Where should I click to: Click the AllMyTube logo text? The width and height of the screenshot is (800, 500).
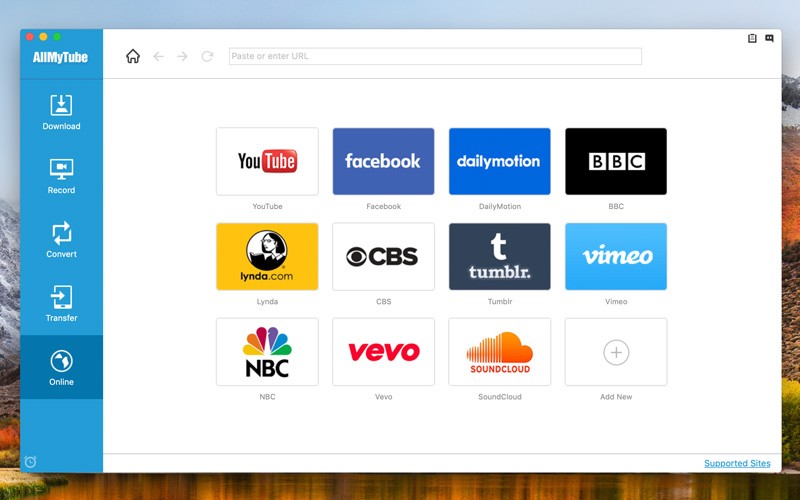60,57
